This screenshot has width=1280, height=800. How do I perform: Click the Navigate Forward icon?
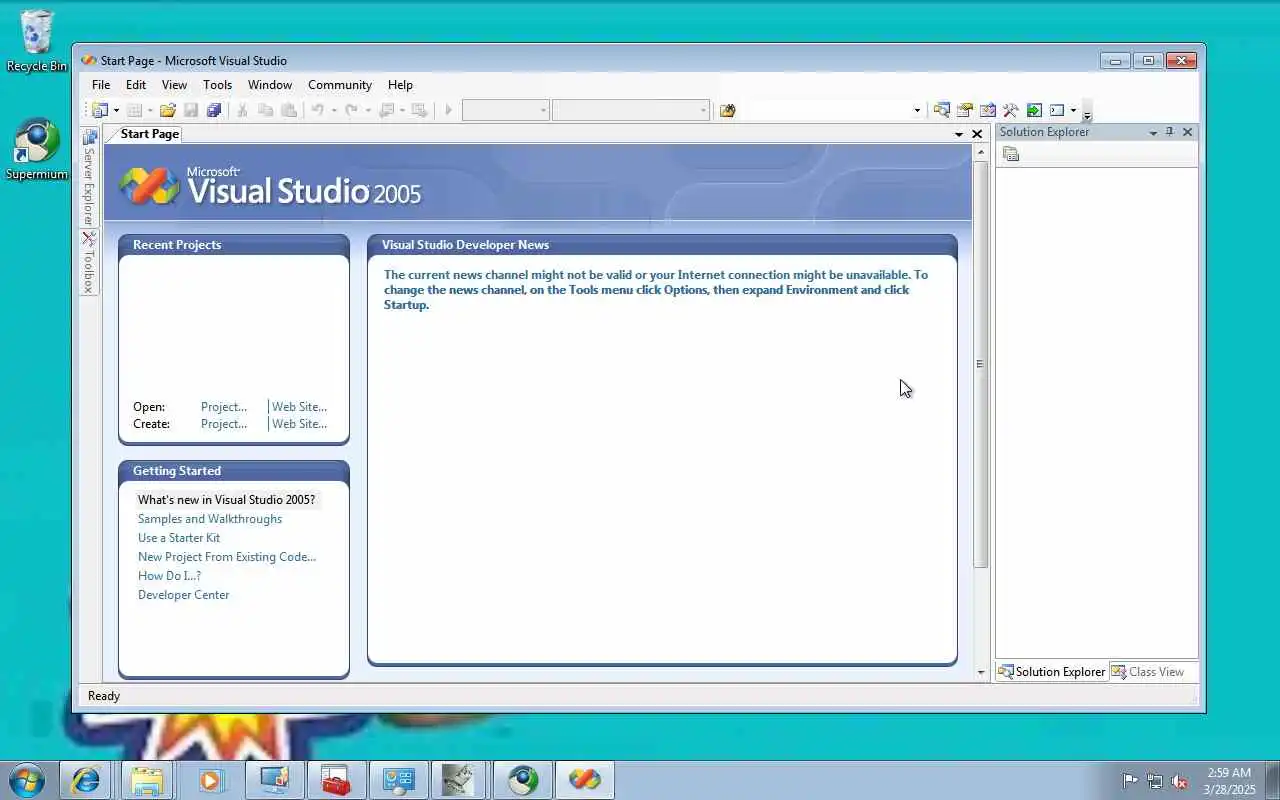click(420, 110)
